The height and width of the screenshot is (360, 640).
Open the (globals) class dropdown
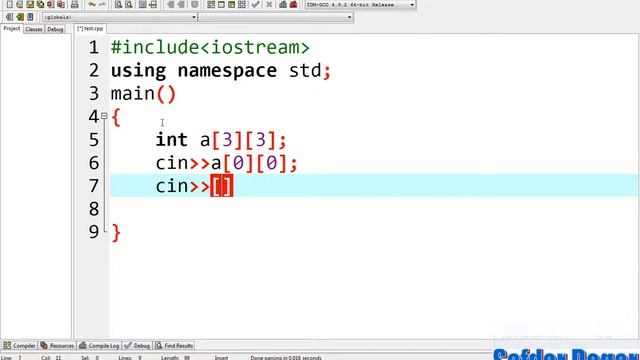[120, 17]
